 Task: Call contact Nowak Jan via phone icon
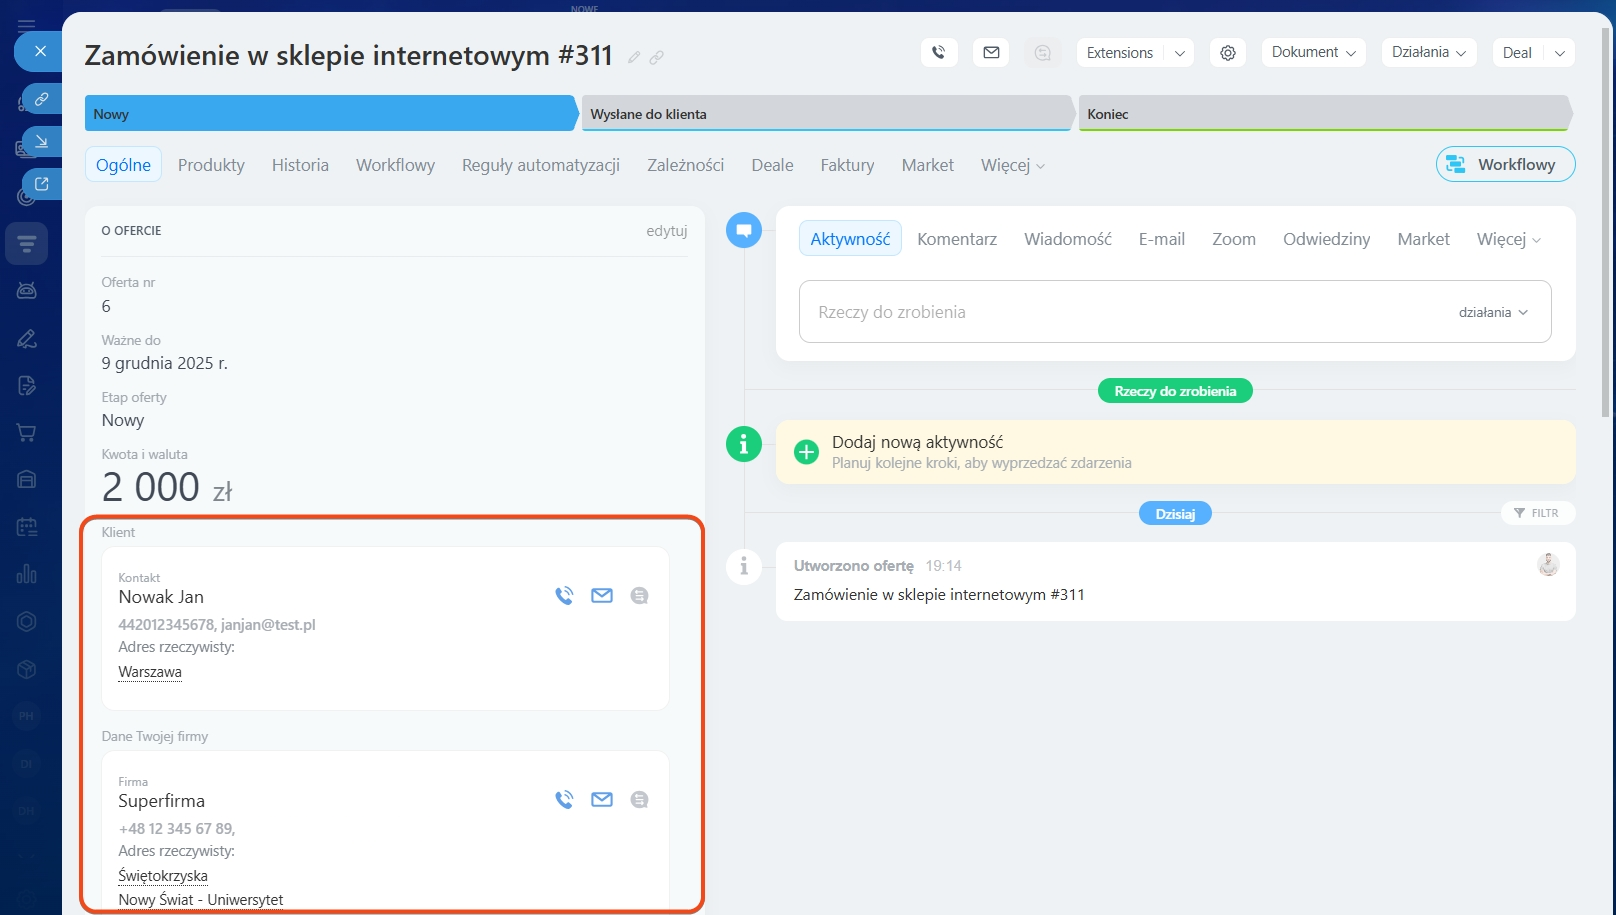coord(564,596)
